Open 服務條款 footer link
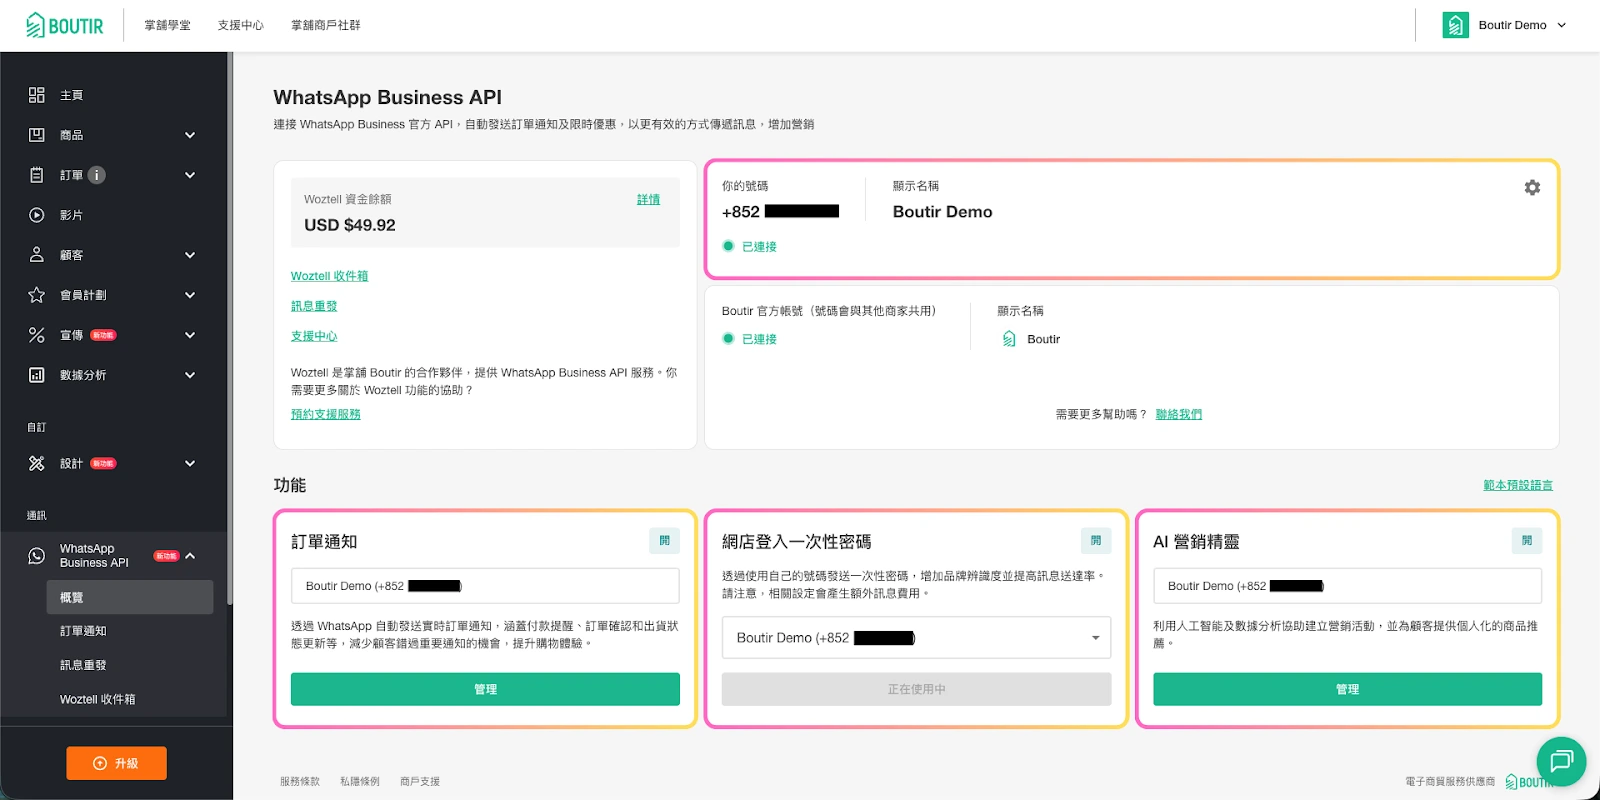The height and width of the screenshot is (800, 1600). coord(300,781)
